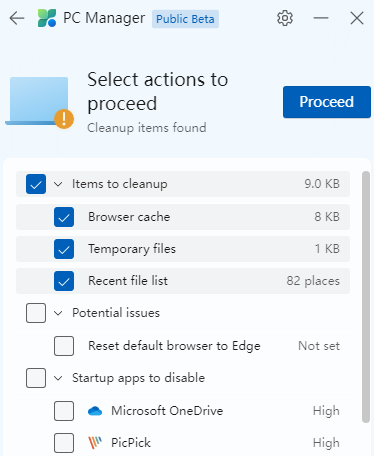Click the PC Manager logo icon
374x456 pixels.
[47, 18]
